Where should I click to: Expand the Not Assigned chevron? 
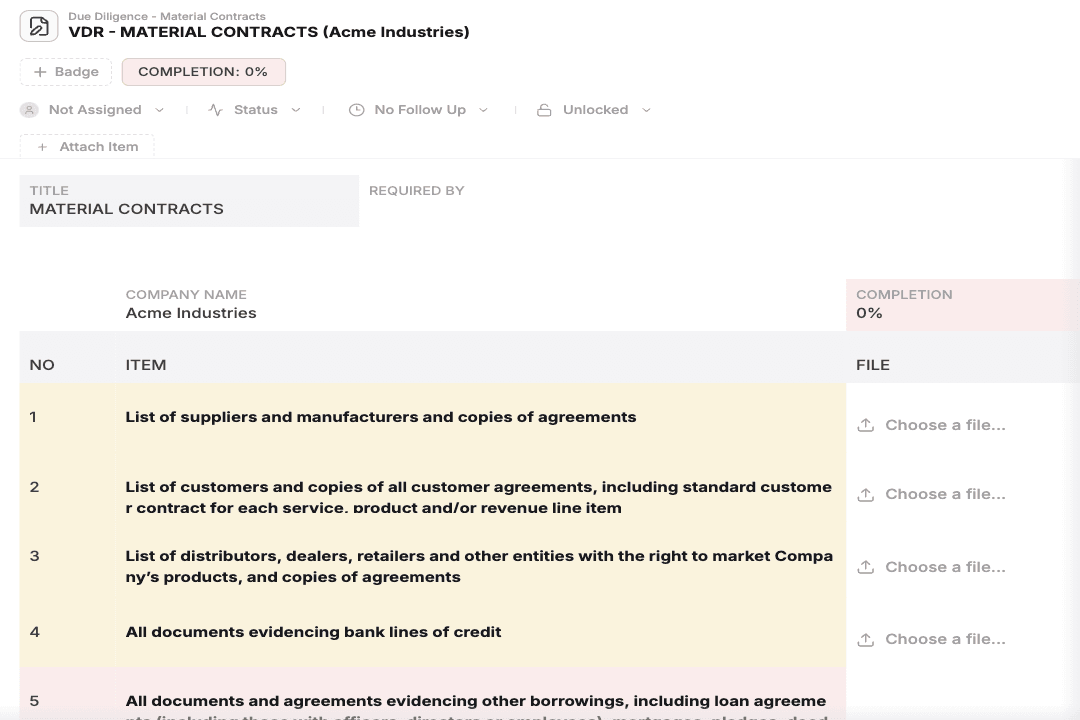click(160, 110)
